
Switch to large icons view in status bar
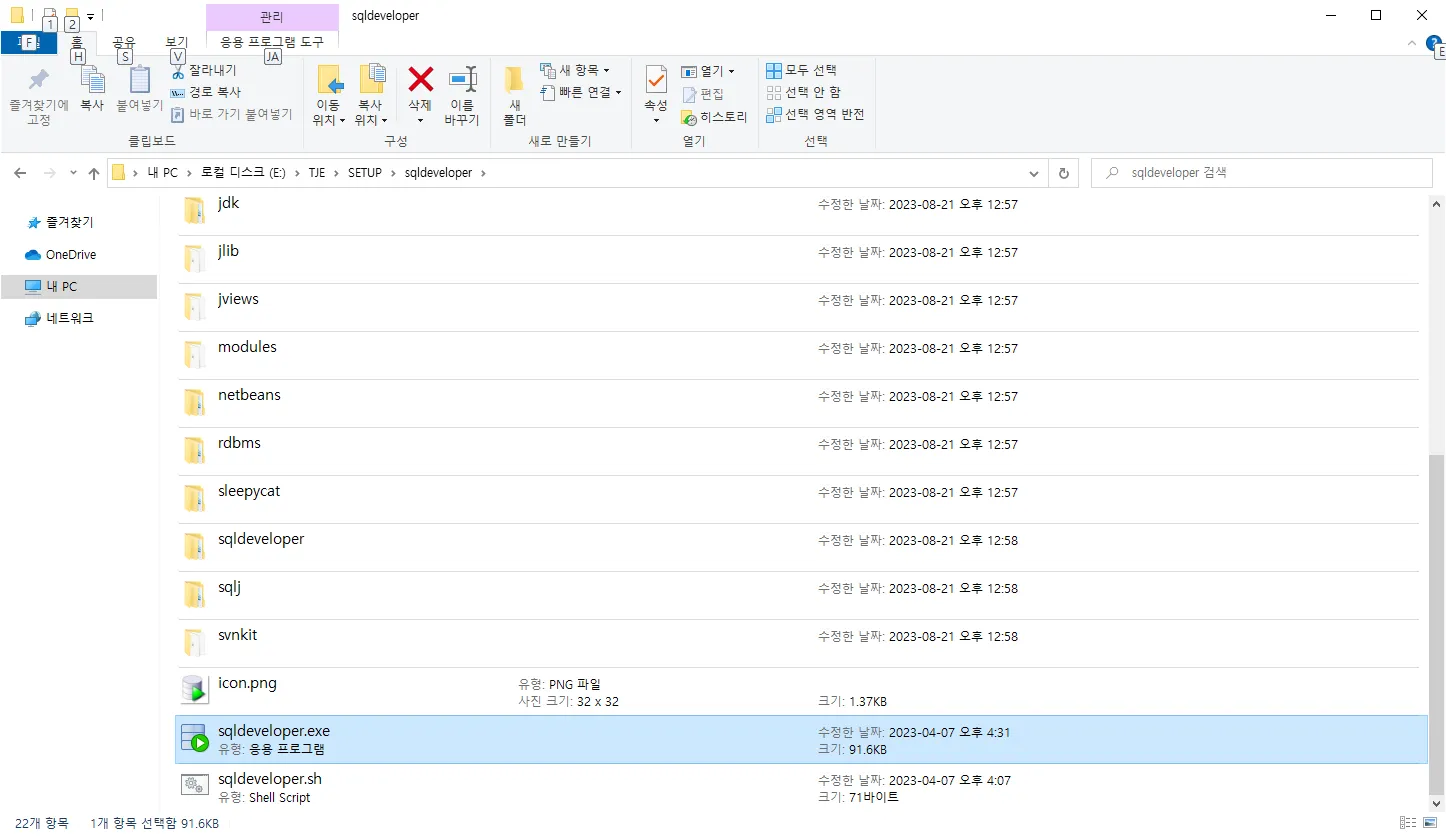[1431, 822]
